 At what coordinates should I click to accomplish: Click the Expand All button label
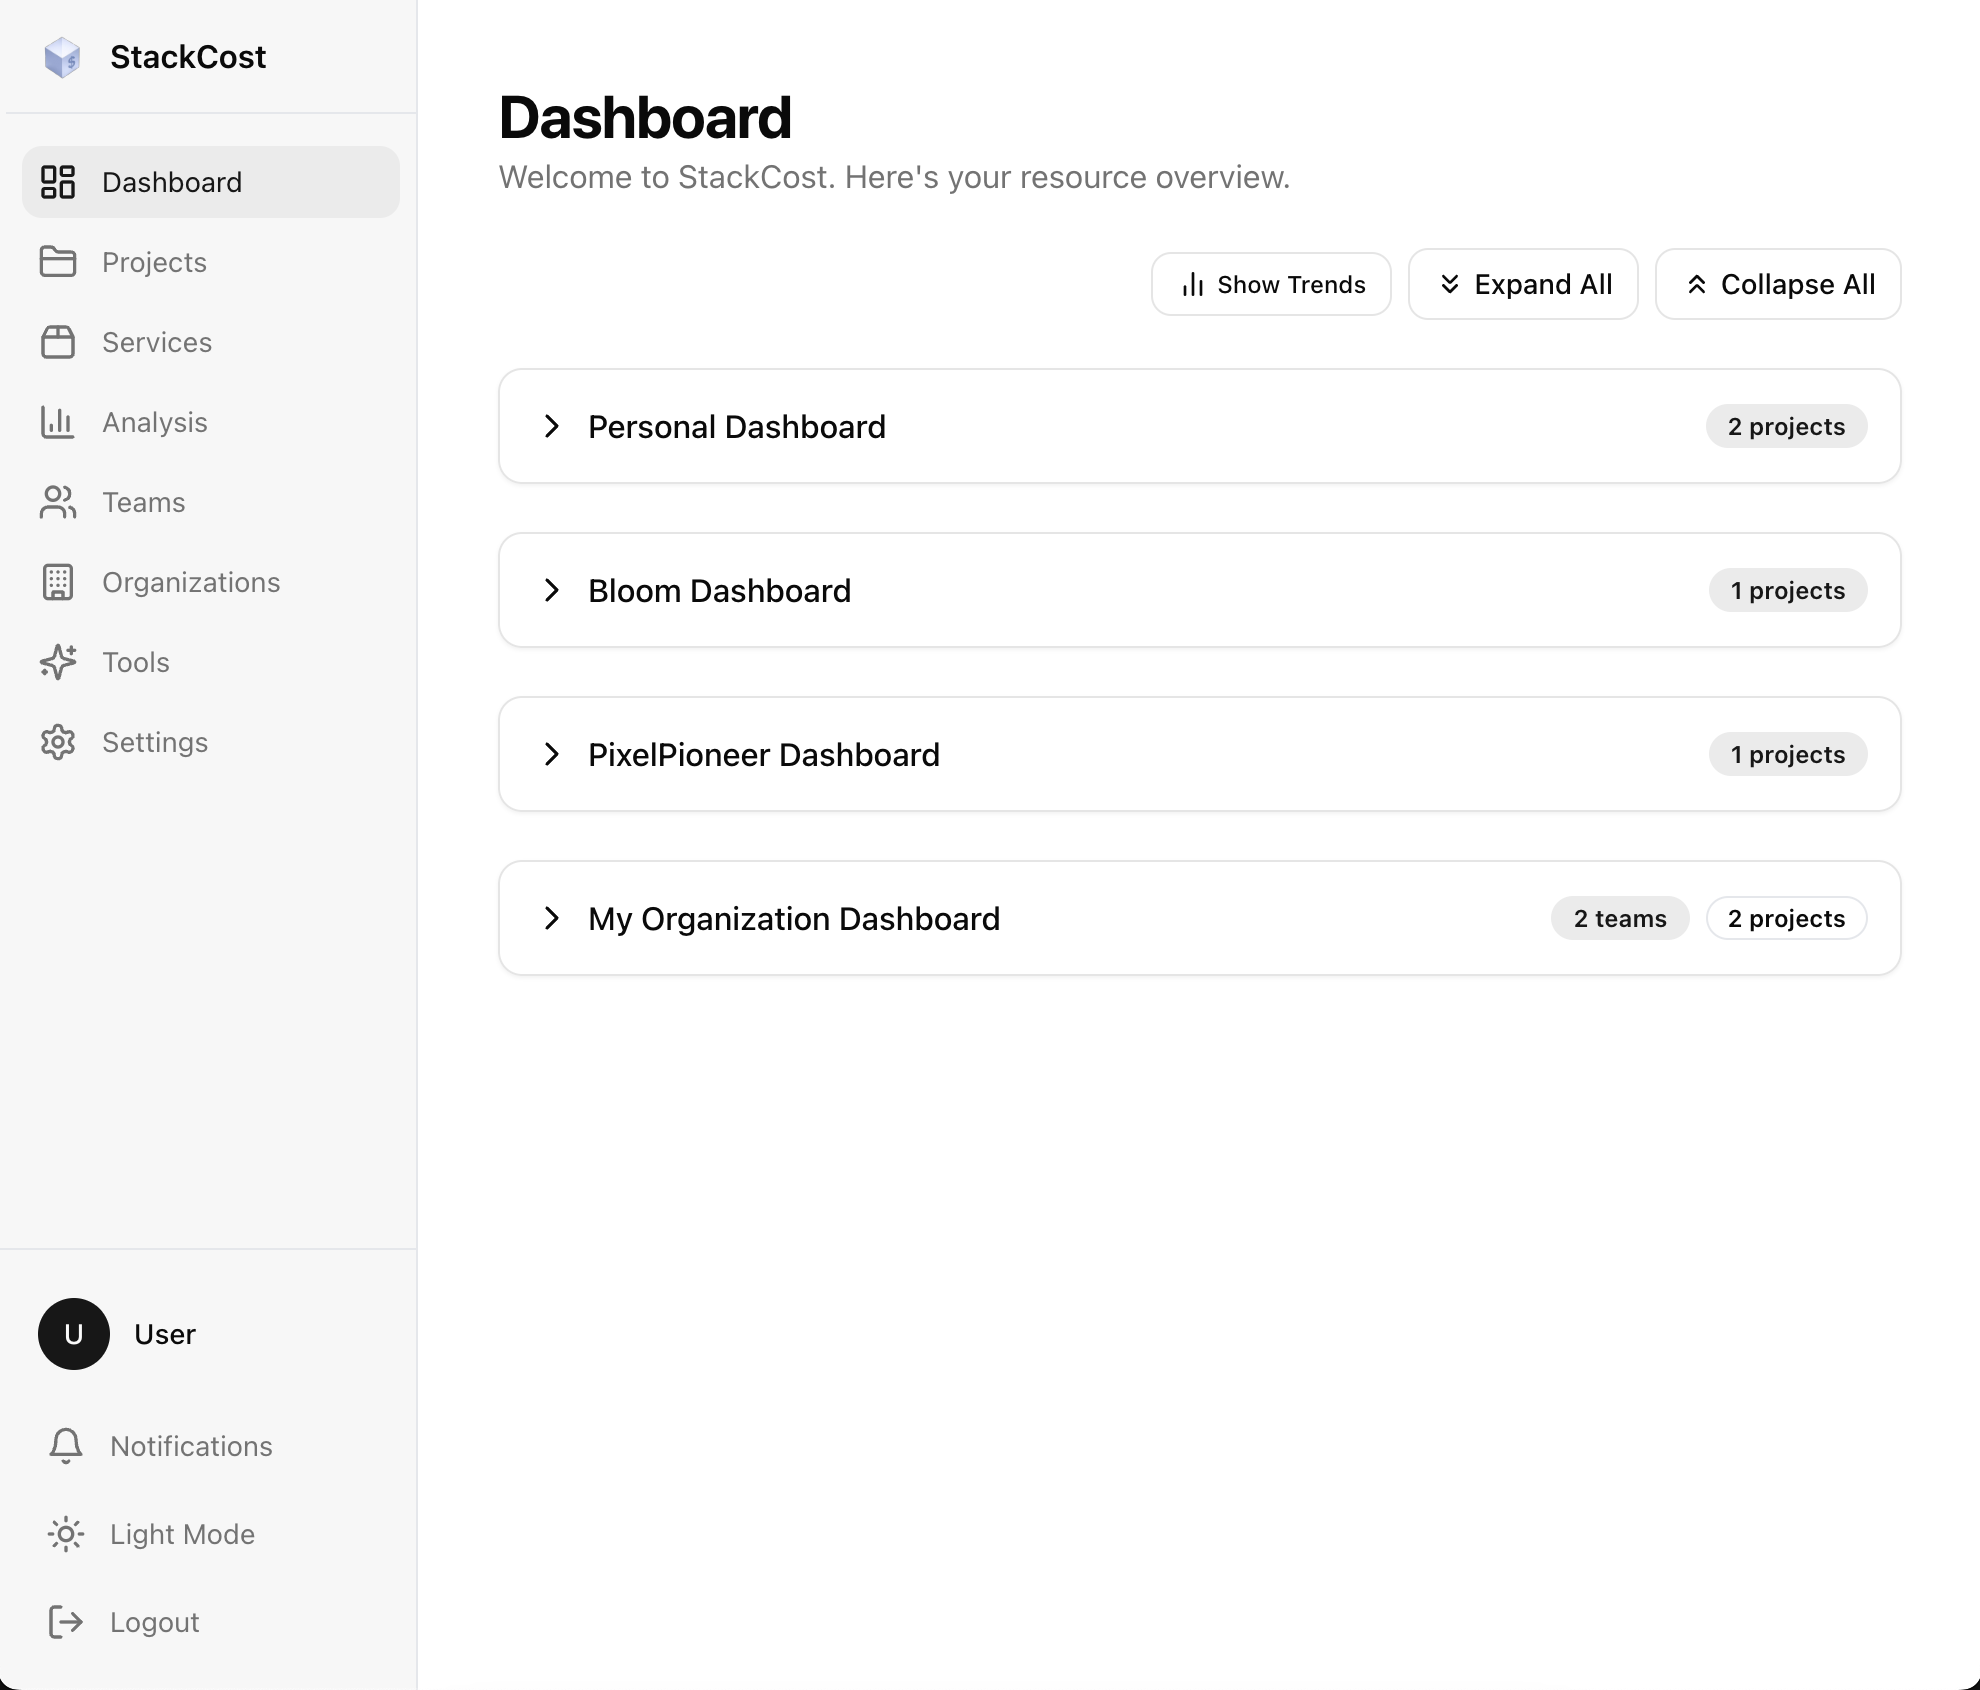1543,285
